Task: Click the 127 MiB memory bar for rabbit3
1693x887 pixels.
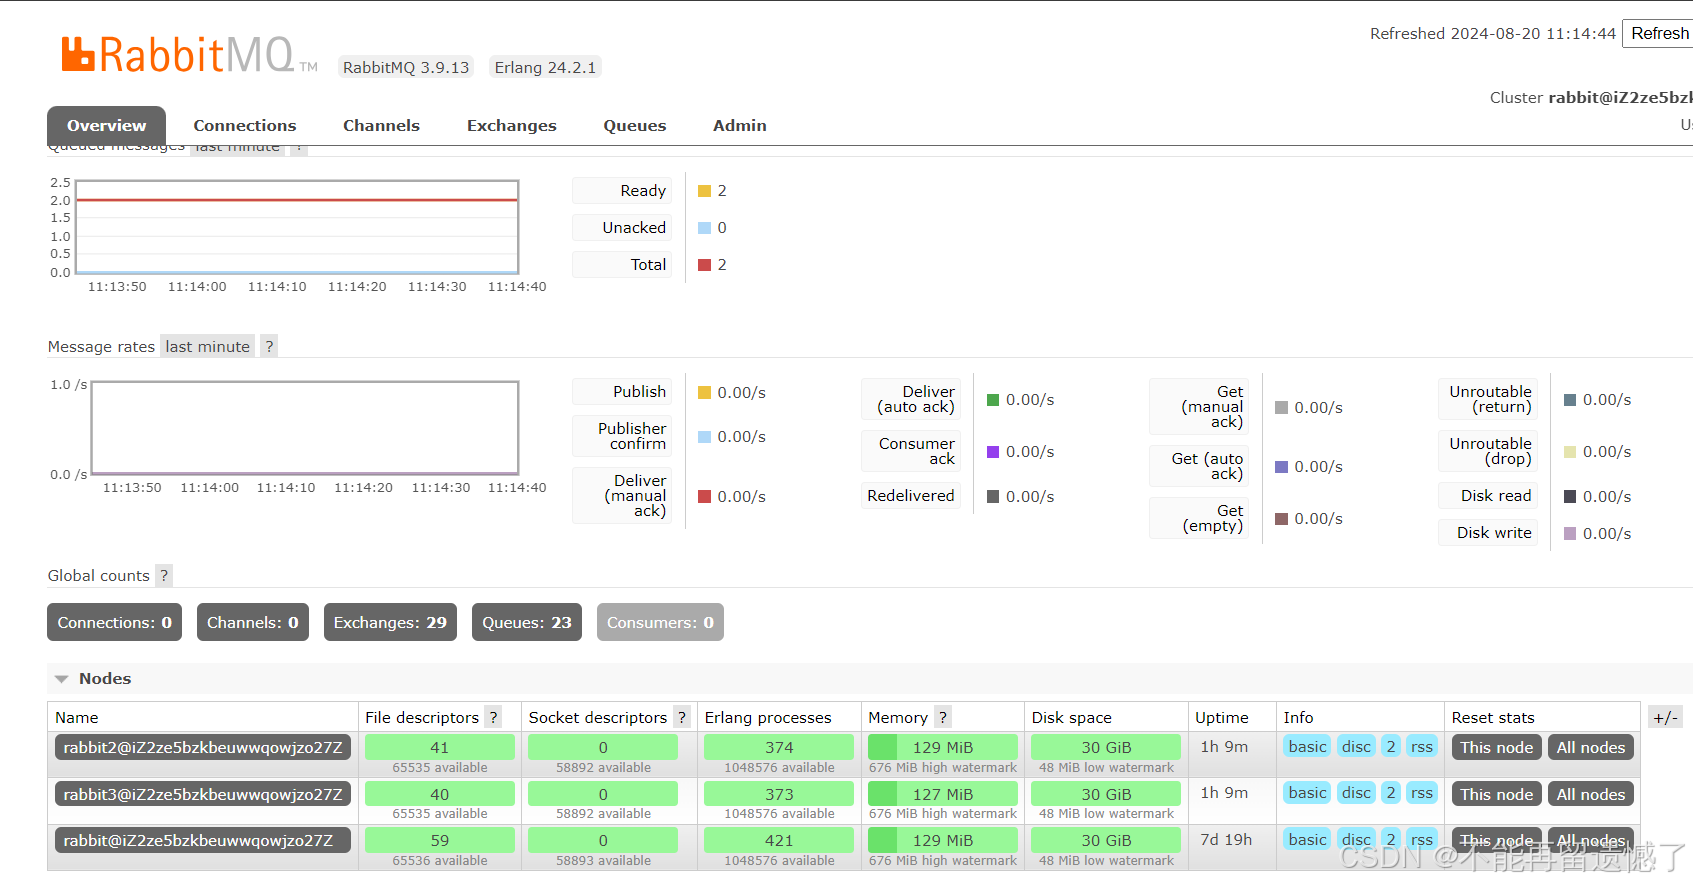Action: (943, 794)
